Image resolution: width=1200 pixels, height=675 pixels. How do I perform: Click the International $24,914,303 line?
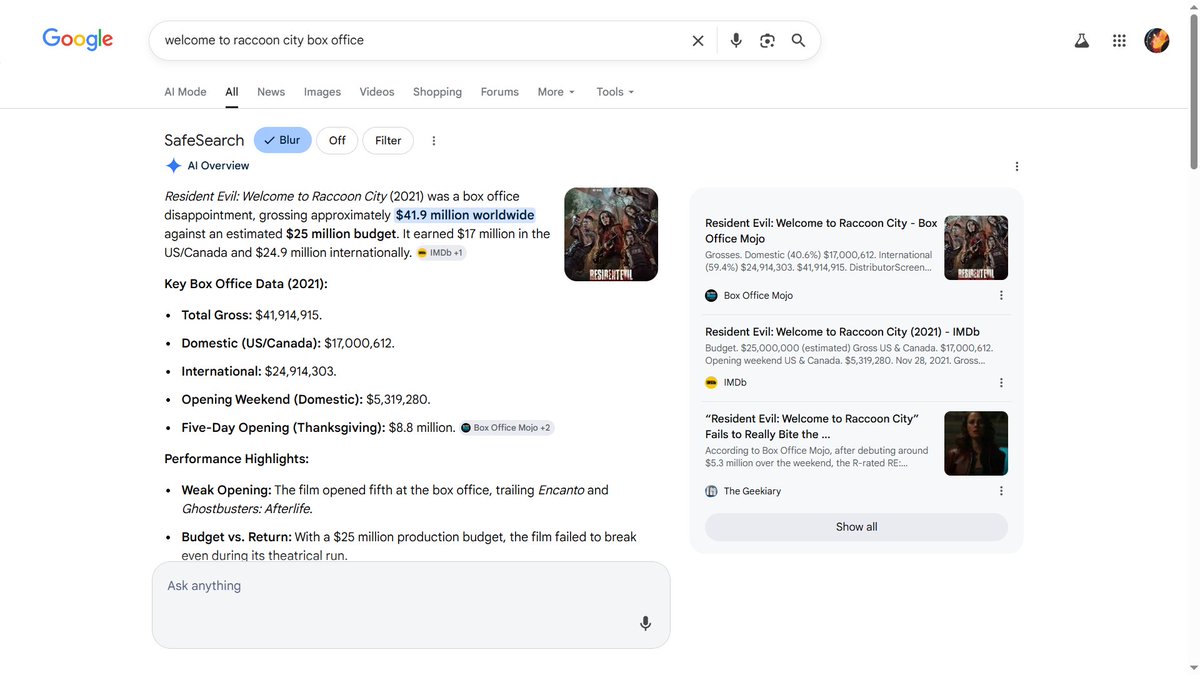click(x=259, y=371)
